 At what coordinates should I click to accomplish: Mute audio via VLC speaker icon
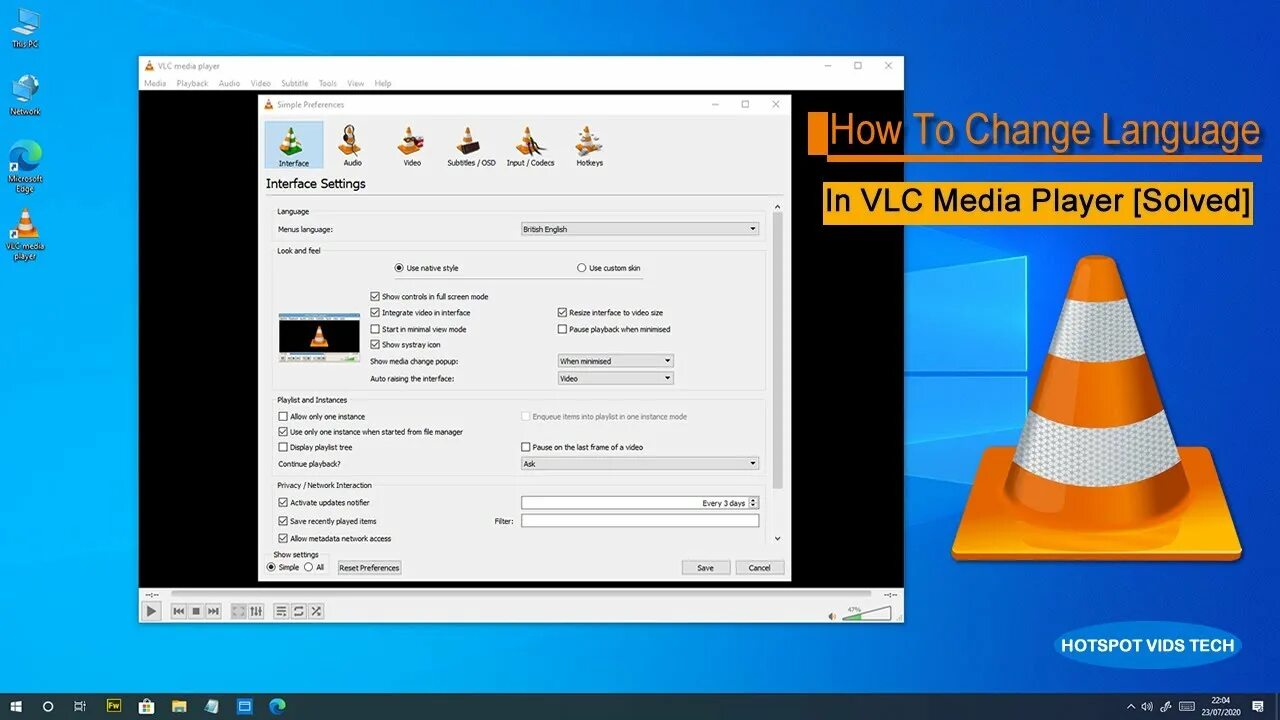click(832, 616)
